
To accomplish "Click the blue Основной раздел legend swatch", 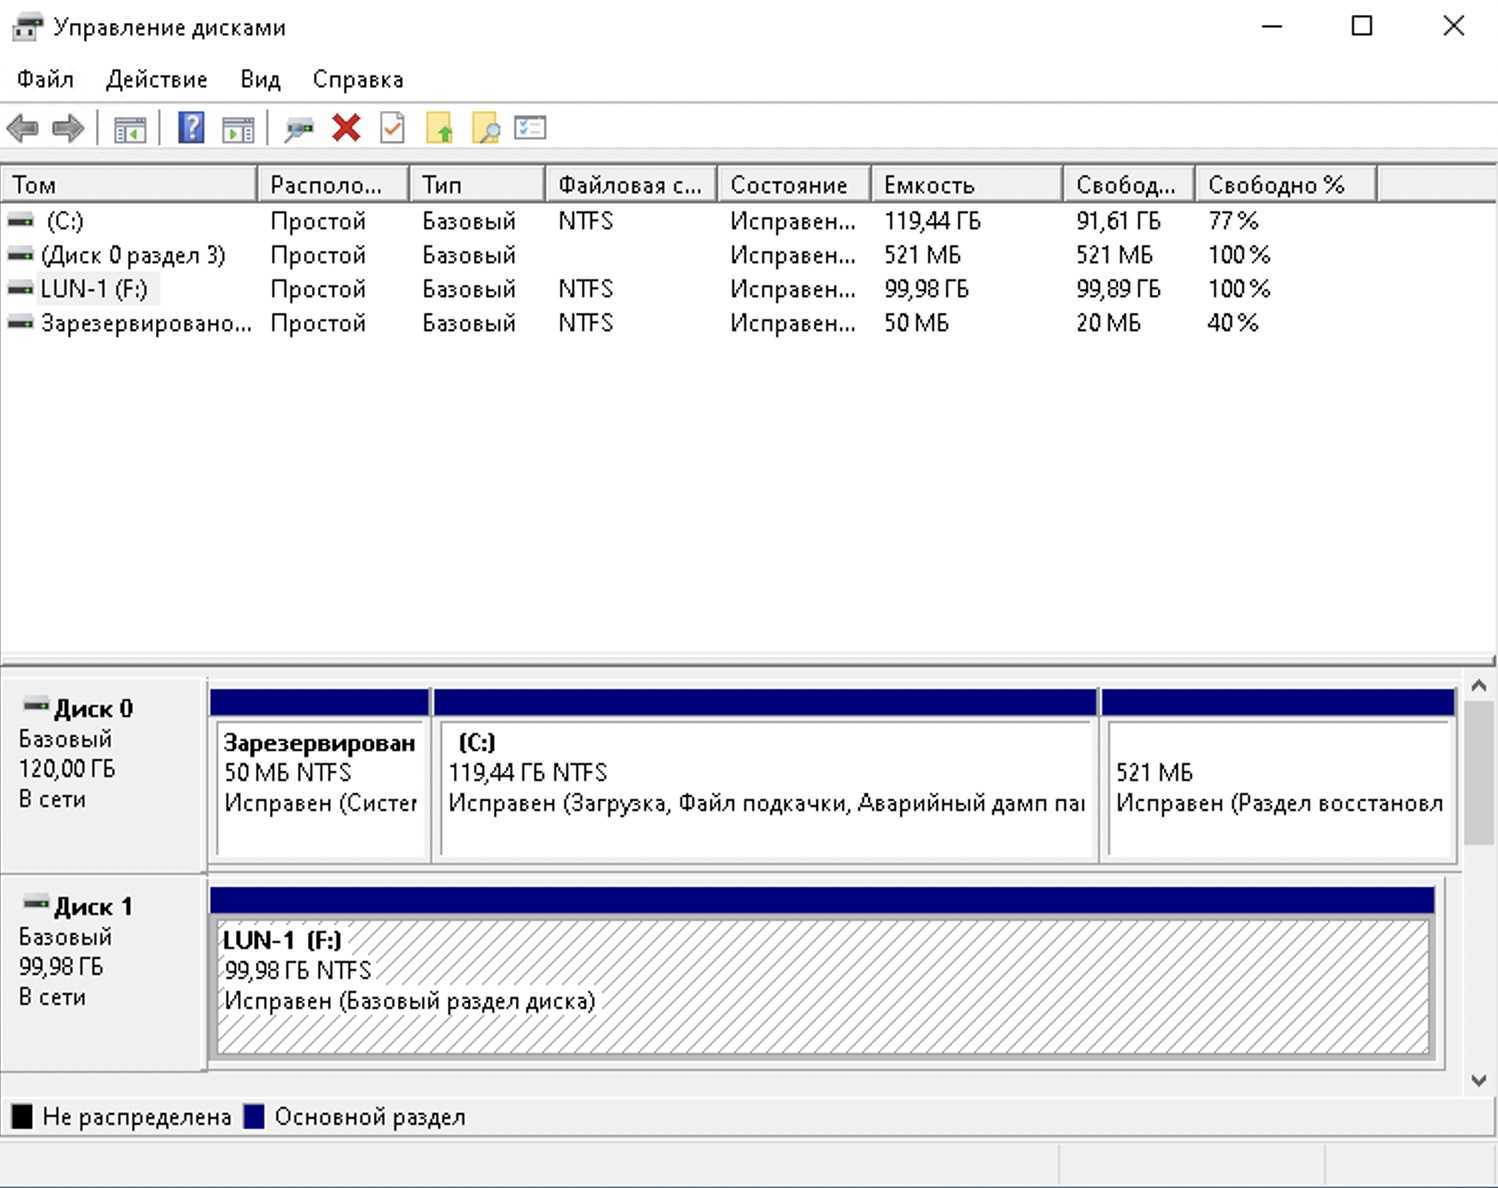I will 254,1116.
